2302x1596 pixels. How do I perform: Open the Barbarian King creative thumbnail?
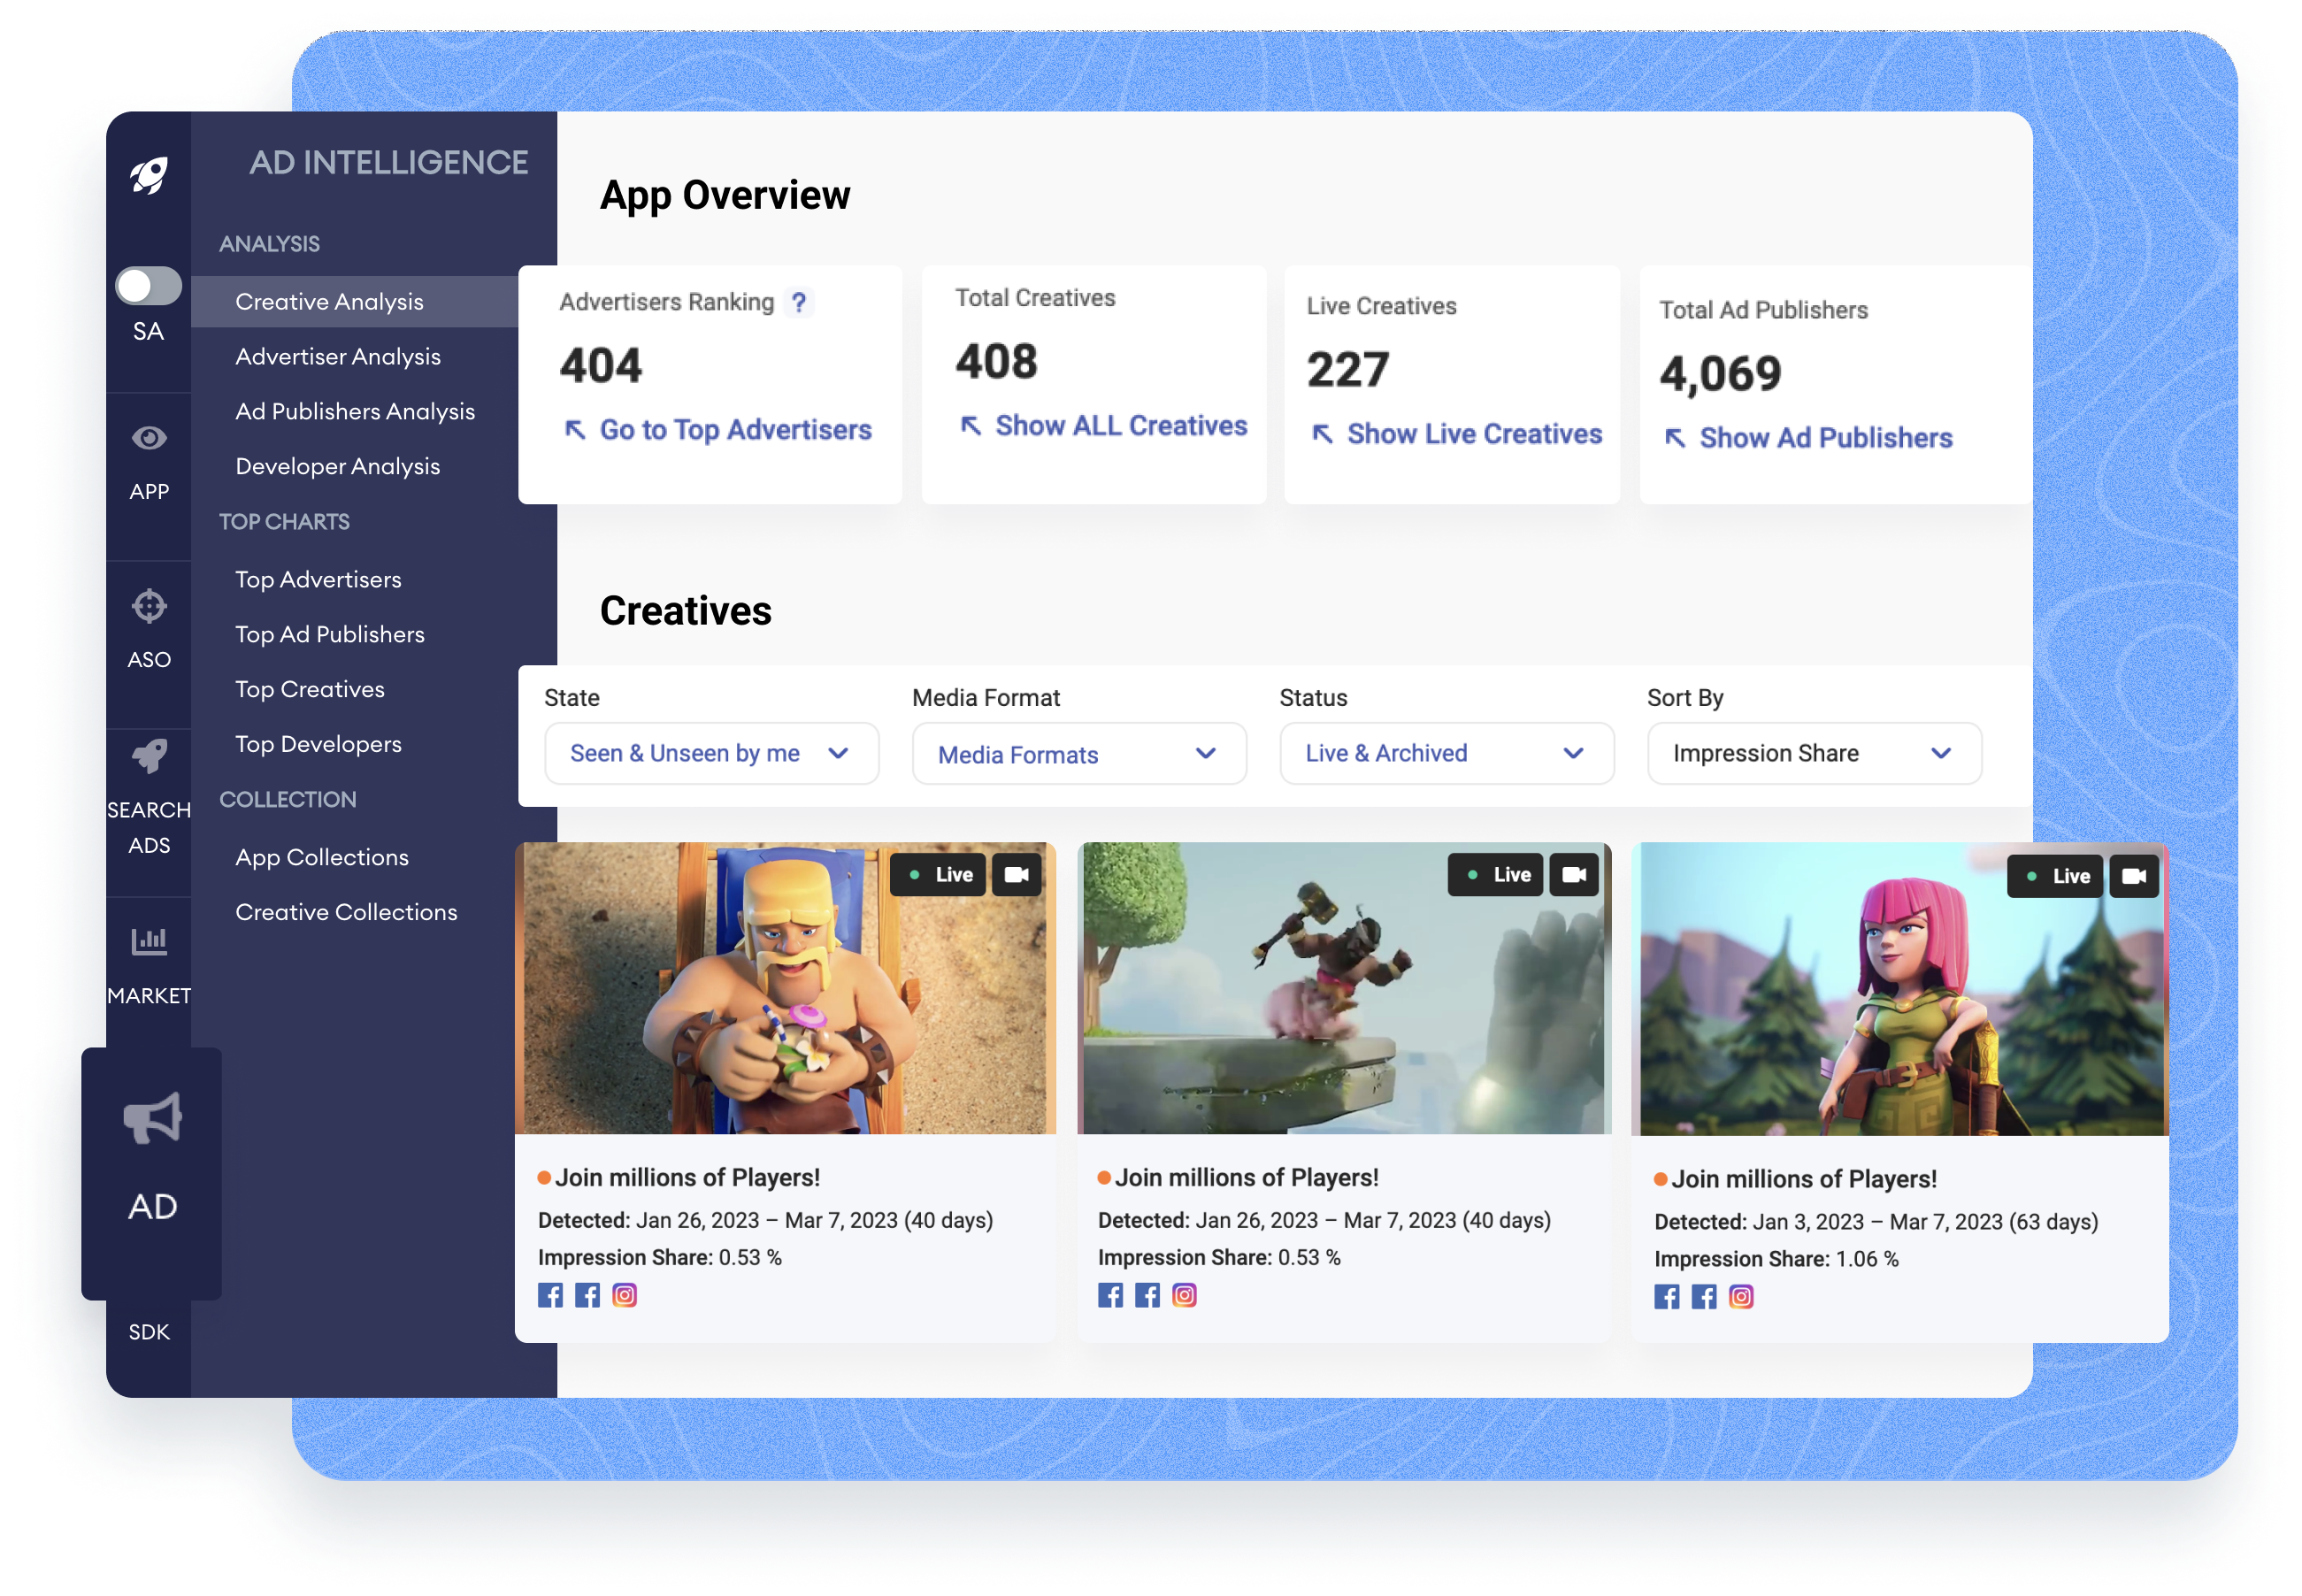[x=786, y=989]
